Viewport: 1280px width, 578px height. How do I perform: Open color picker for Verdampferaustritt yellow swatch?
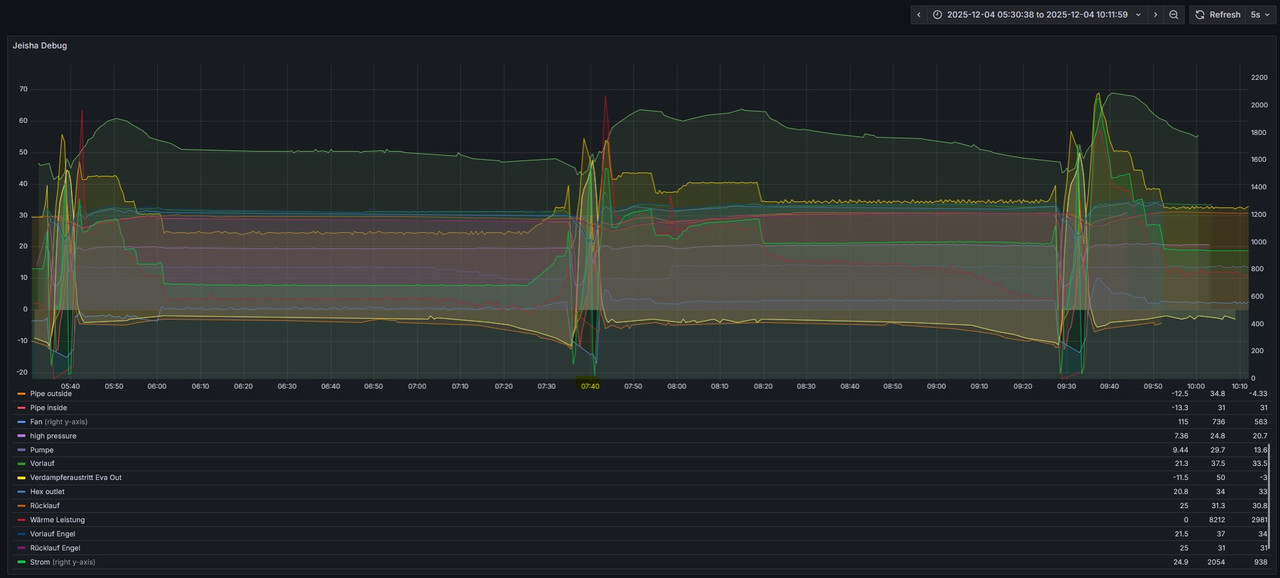pyautogui.click(x=21, y=478)
